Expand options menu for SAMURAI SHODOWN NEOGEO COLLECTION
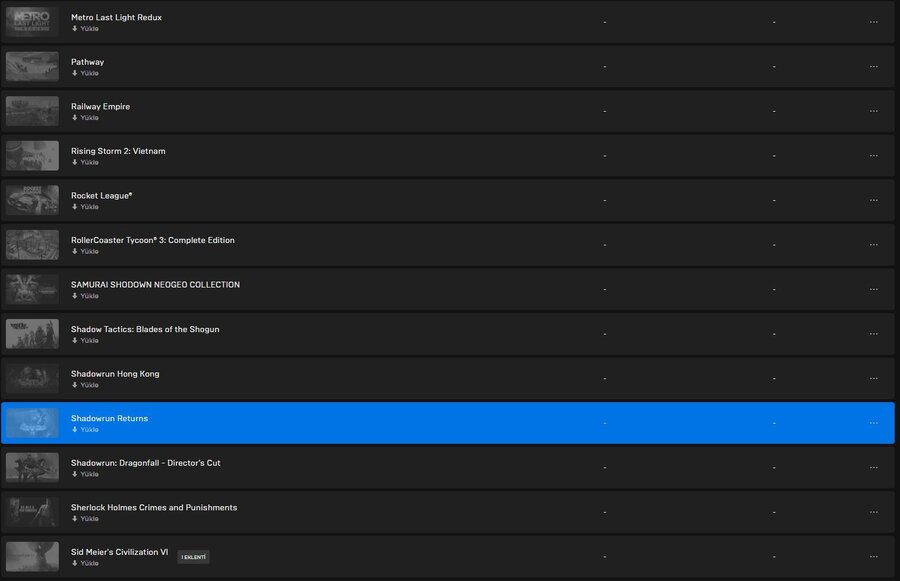 [873, 289]
